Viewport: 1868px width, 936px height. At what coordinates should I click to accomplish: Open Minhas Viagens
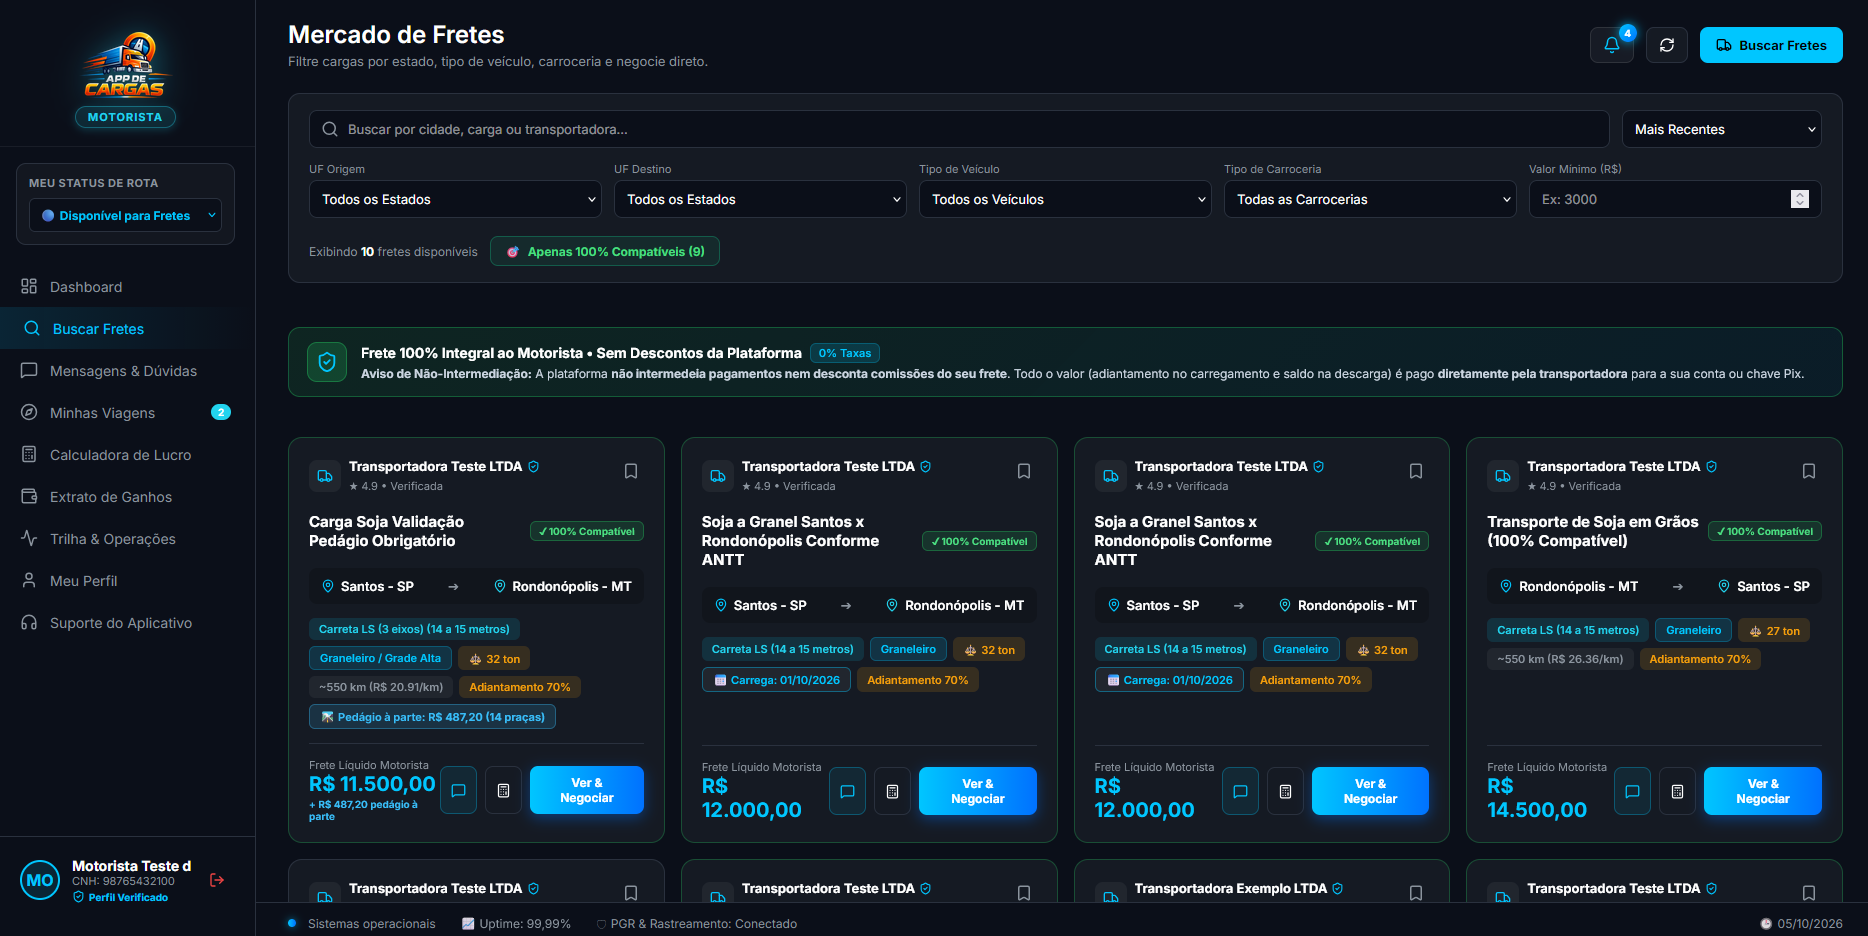127,413
